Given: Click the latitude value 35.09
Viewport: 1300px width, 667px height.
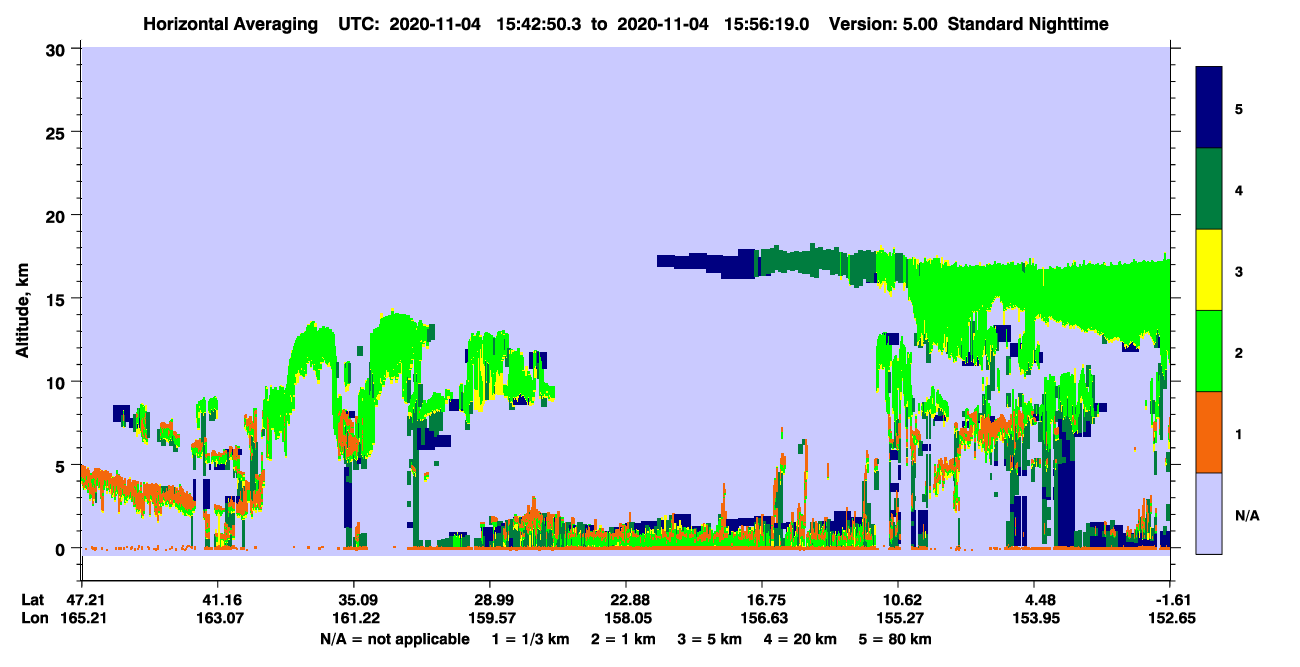Looking at the screenshot, I should click(x=353, y=600).
